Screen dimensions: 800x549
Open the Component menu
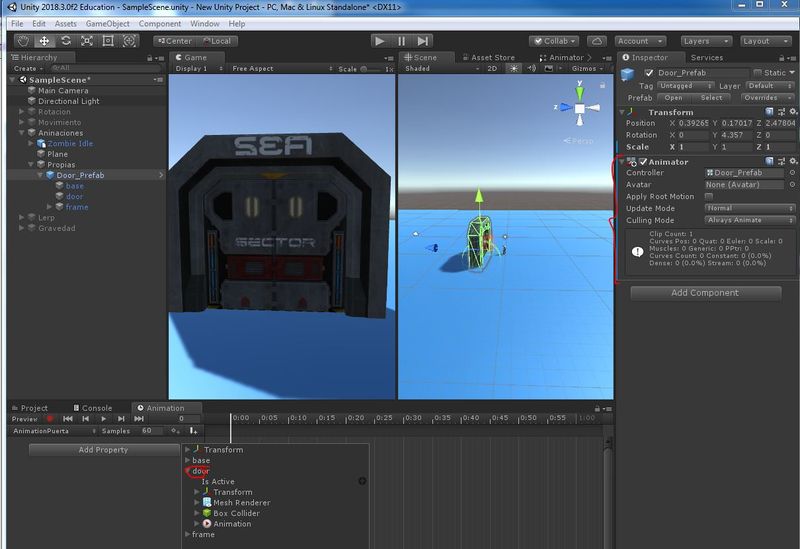click(x=160, y=24)
